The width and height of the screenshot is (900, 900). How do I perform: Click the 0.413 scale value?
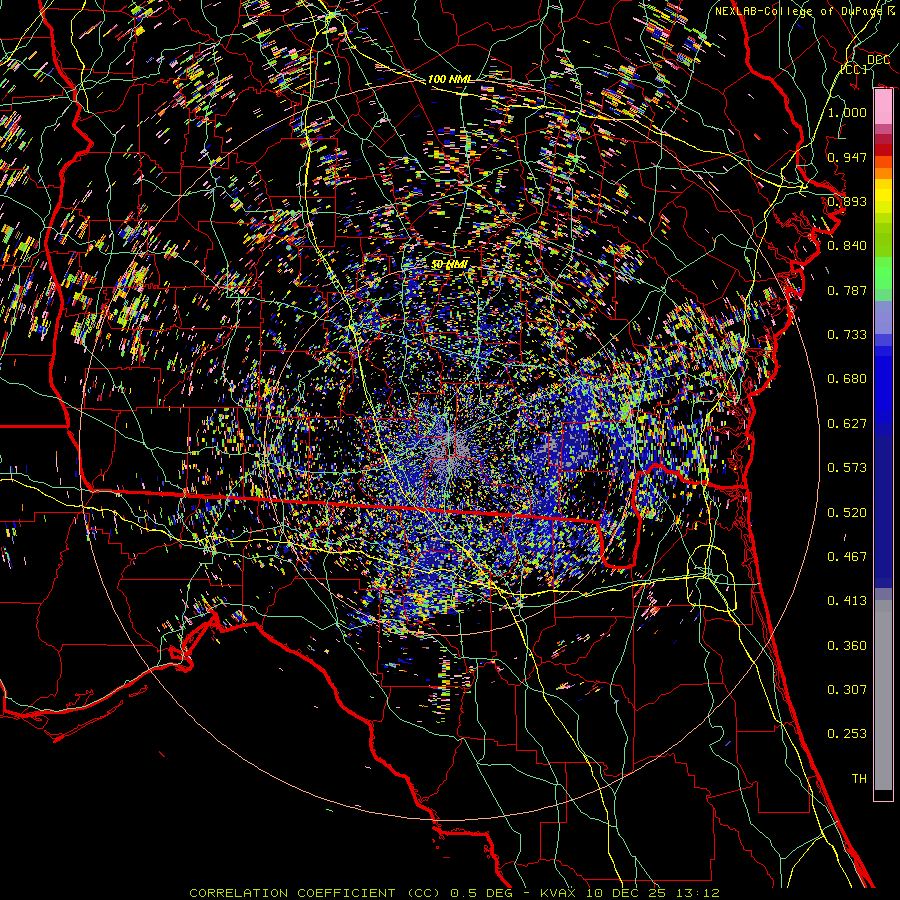tap(847, 600)
